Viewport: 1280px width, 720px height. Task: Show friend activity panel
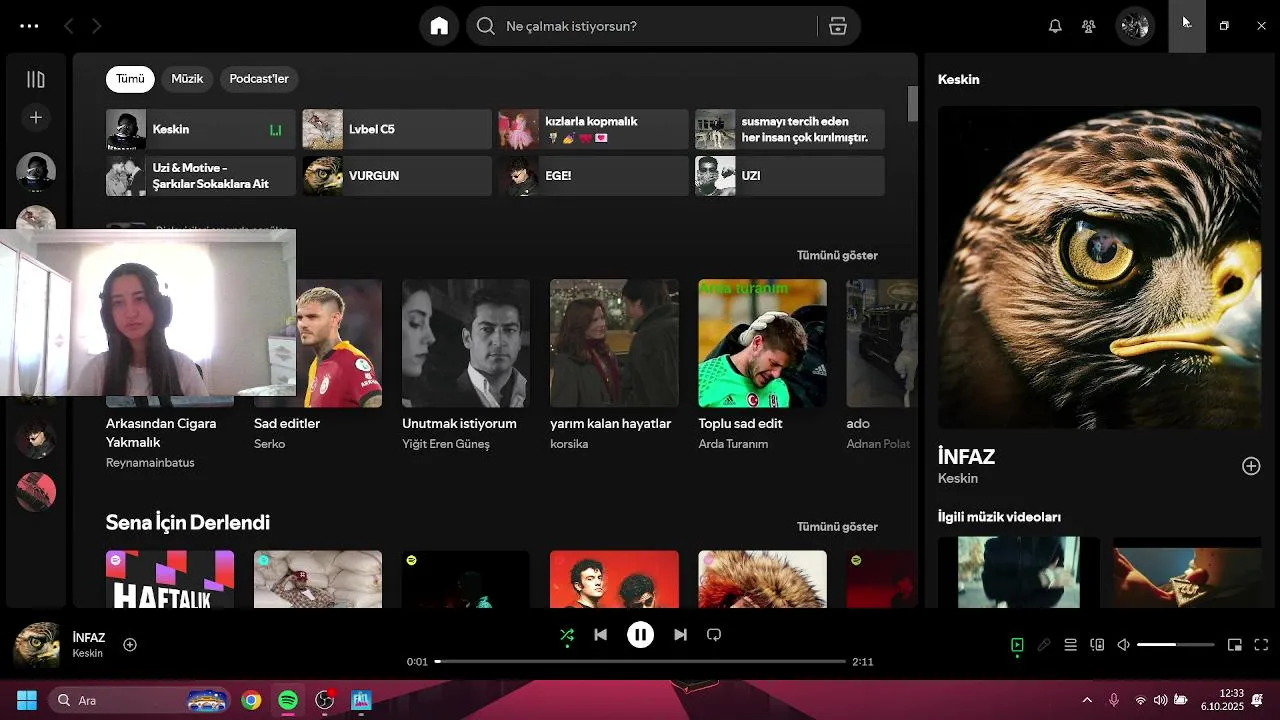coord(1089,26)
